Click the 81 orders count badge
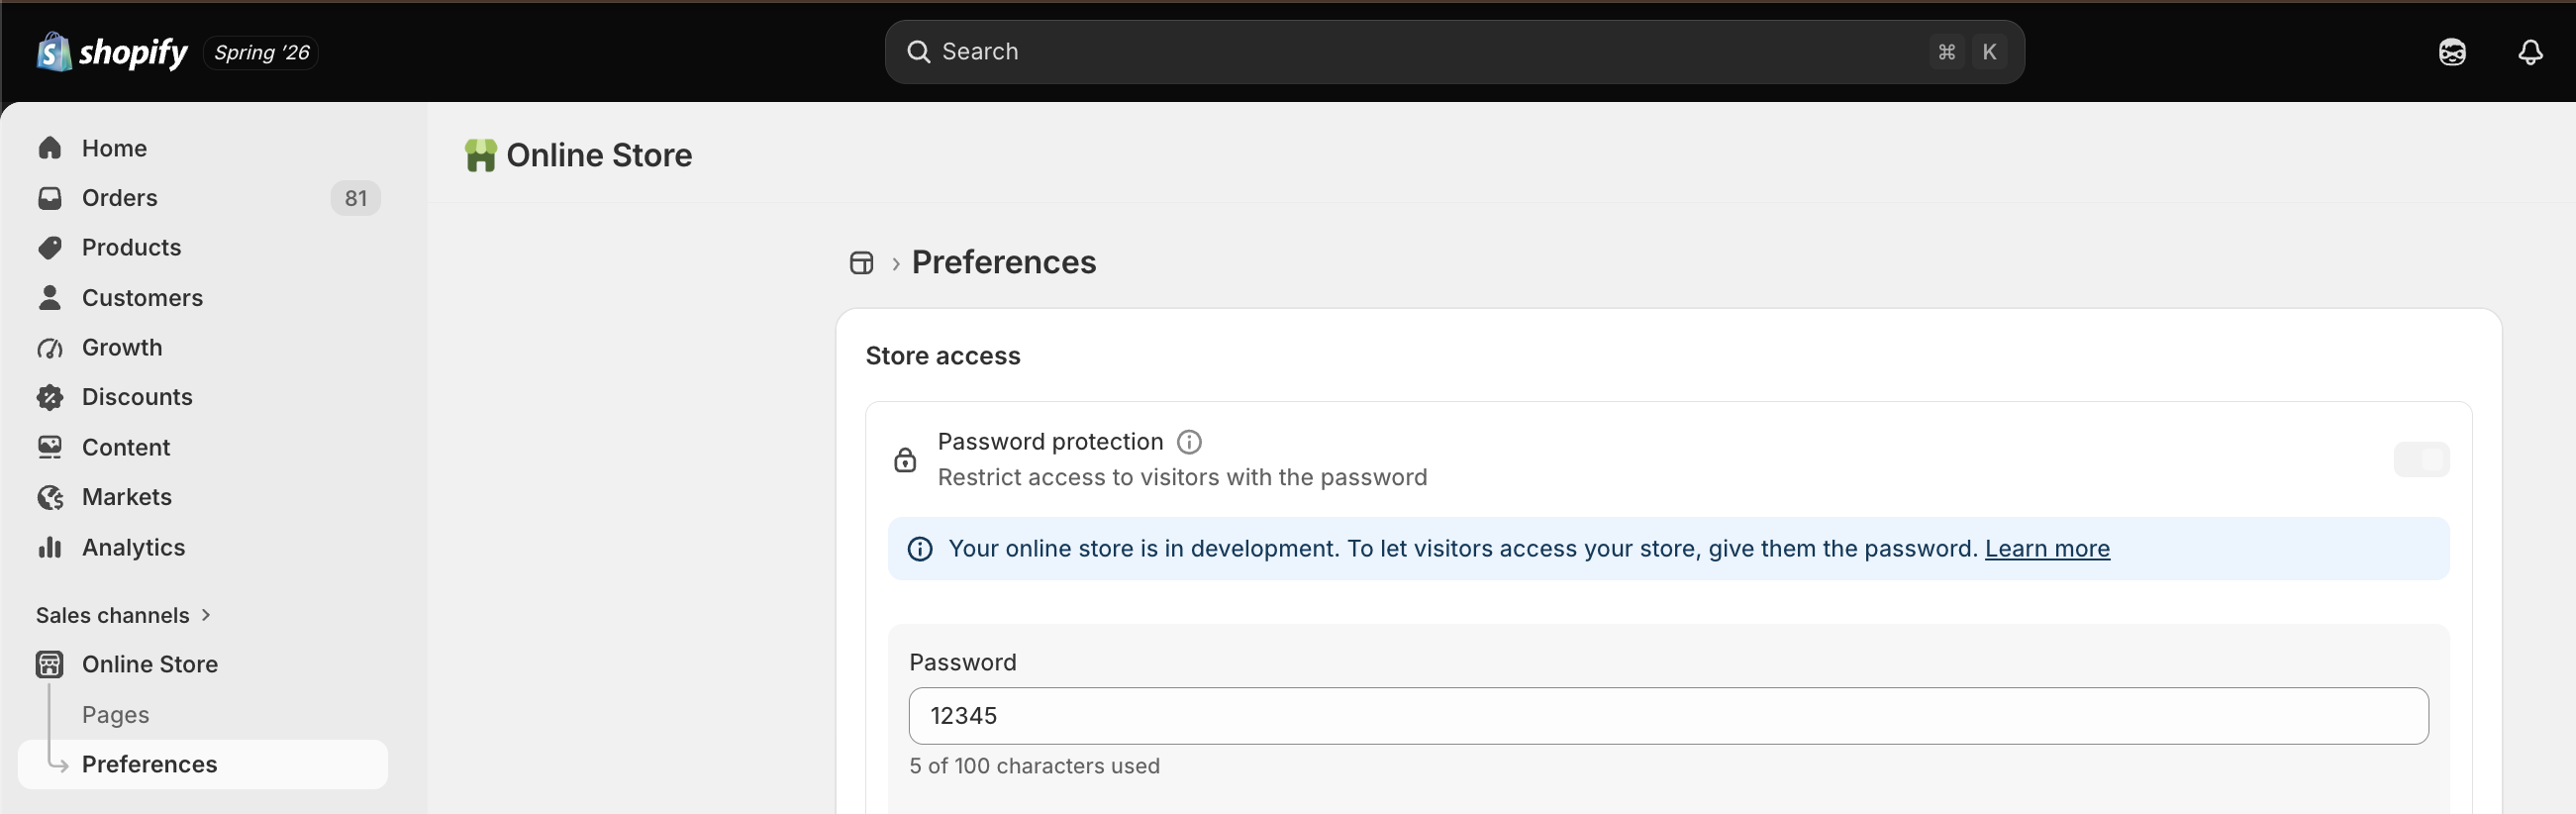2576x814 pixels. 355,198
